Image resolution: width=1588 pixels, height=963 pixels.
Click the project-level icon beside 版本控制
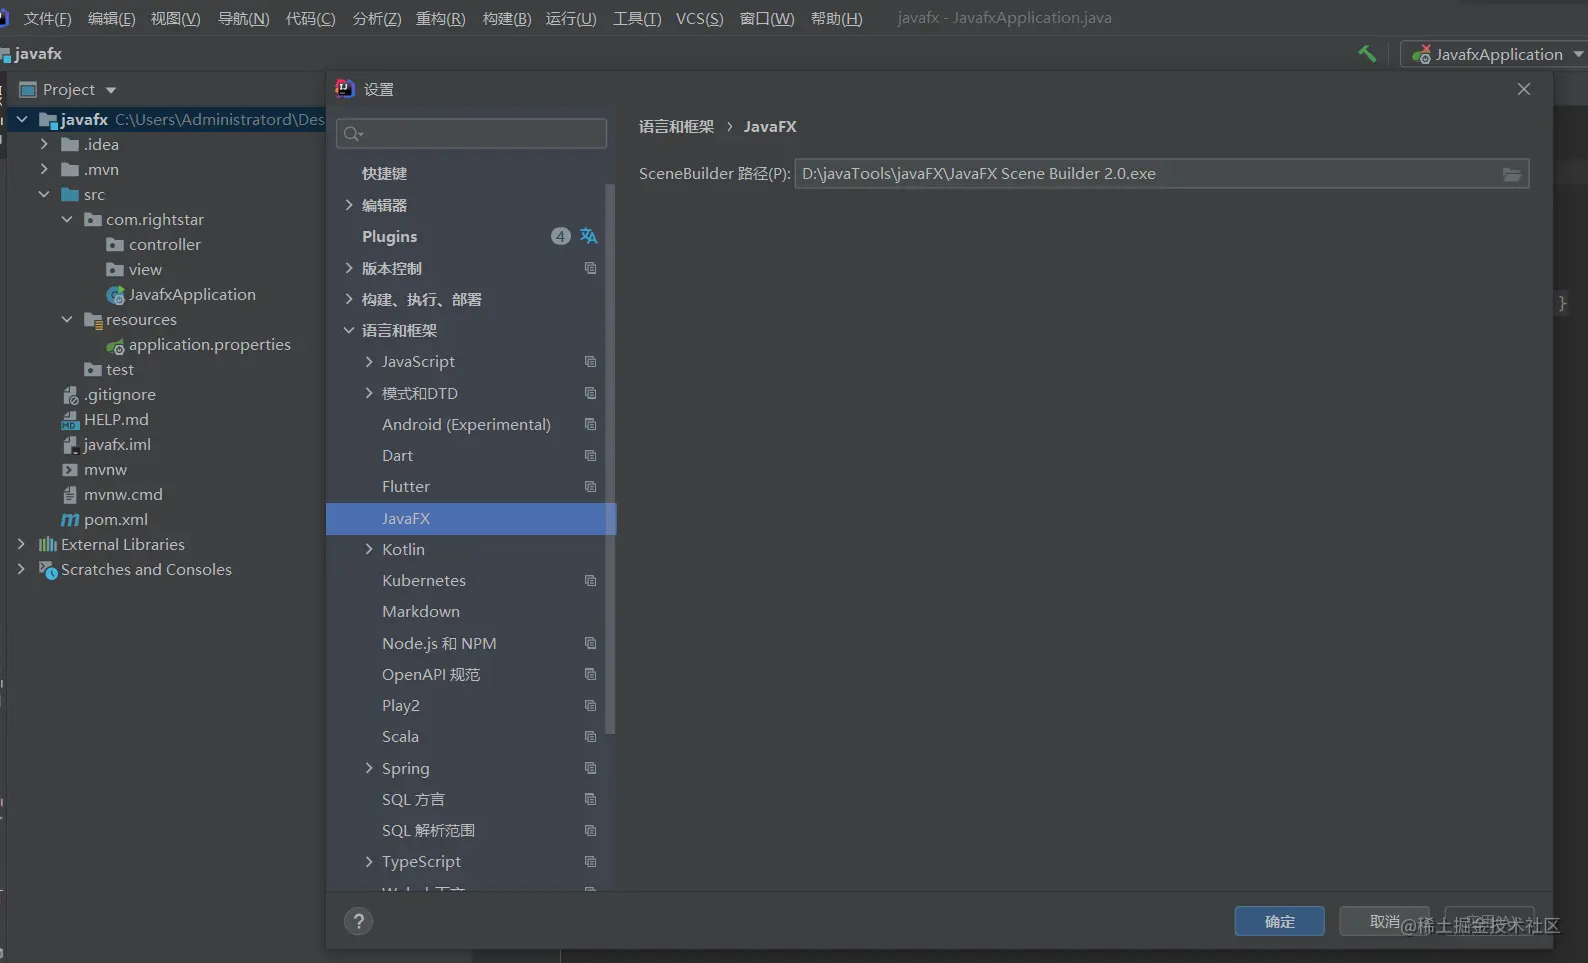tap(590, 268)
